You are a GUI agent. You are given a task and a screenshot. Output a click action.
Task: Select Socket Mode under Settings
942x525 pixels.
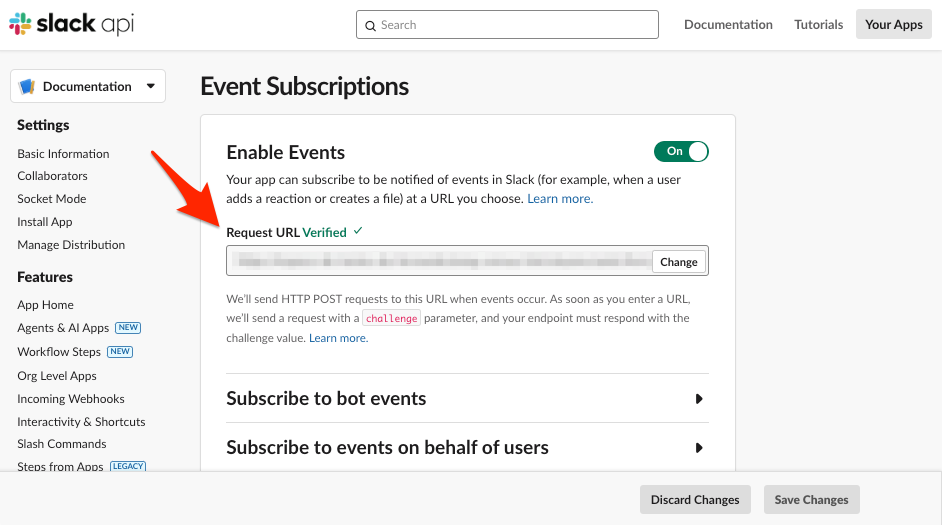click(x=52, y=199)
